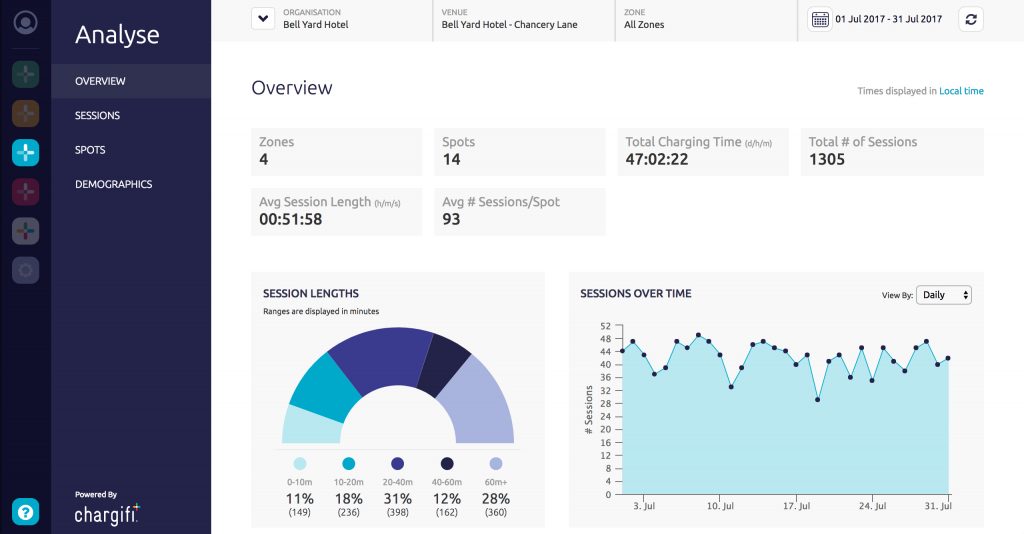Click the Session Lengths heading

[311, 294]
